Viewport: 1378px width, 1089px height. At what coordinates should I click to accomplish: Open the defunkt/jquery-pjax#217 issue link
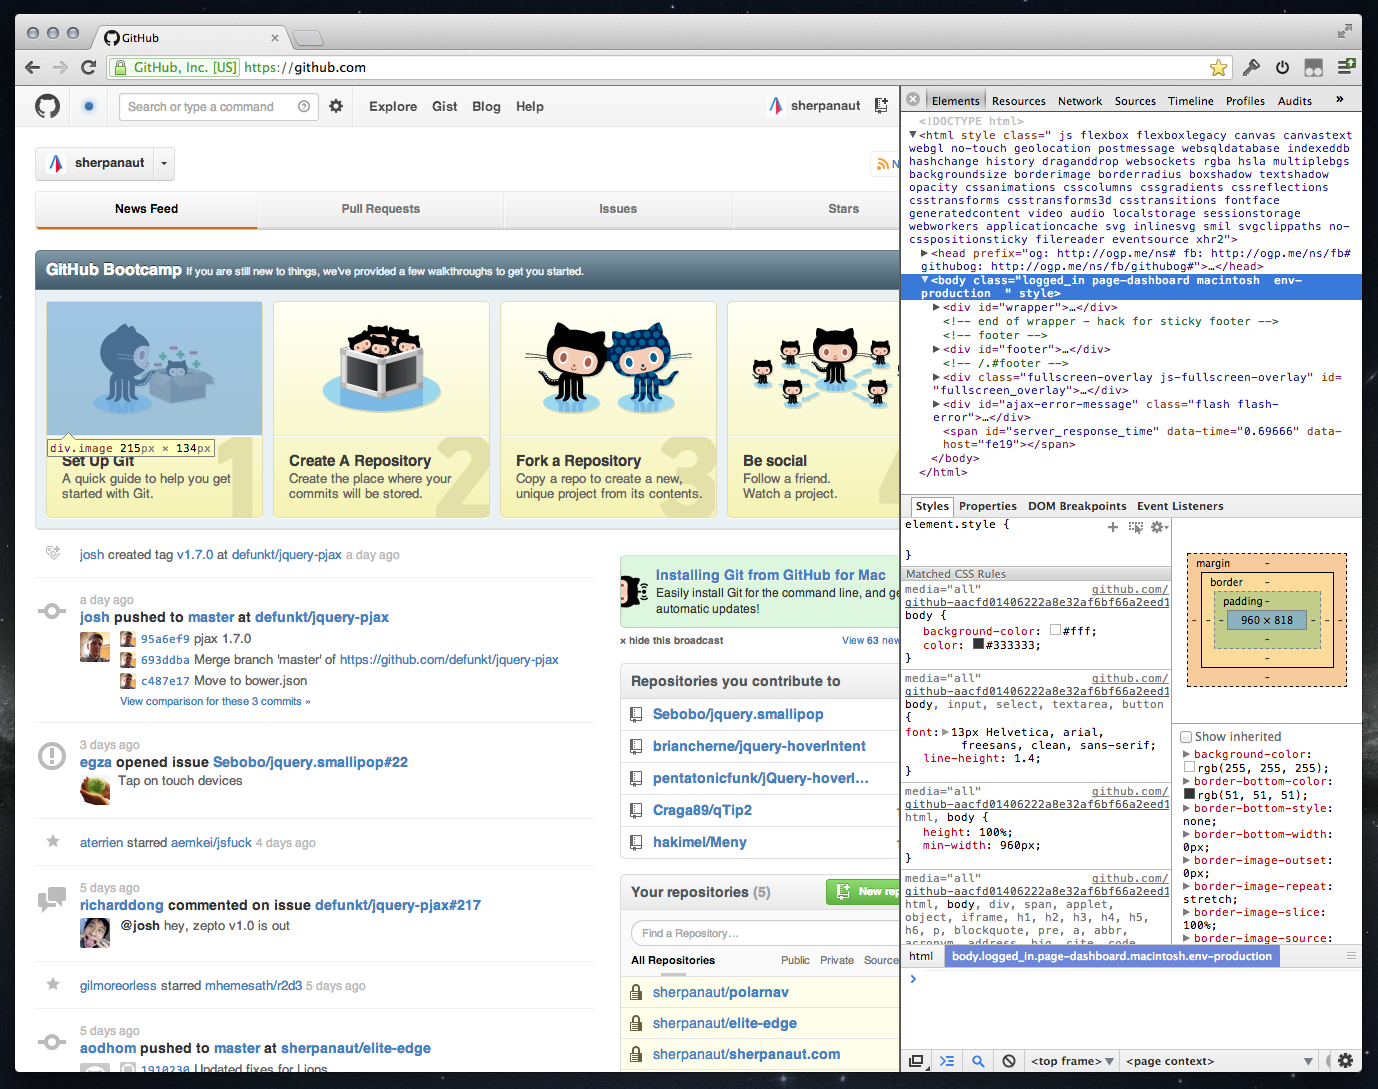[x=398, y=905]
